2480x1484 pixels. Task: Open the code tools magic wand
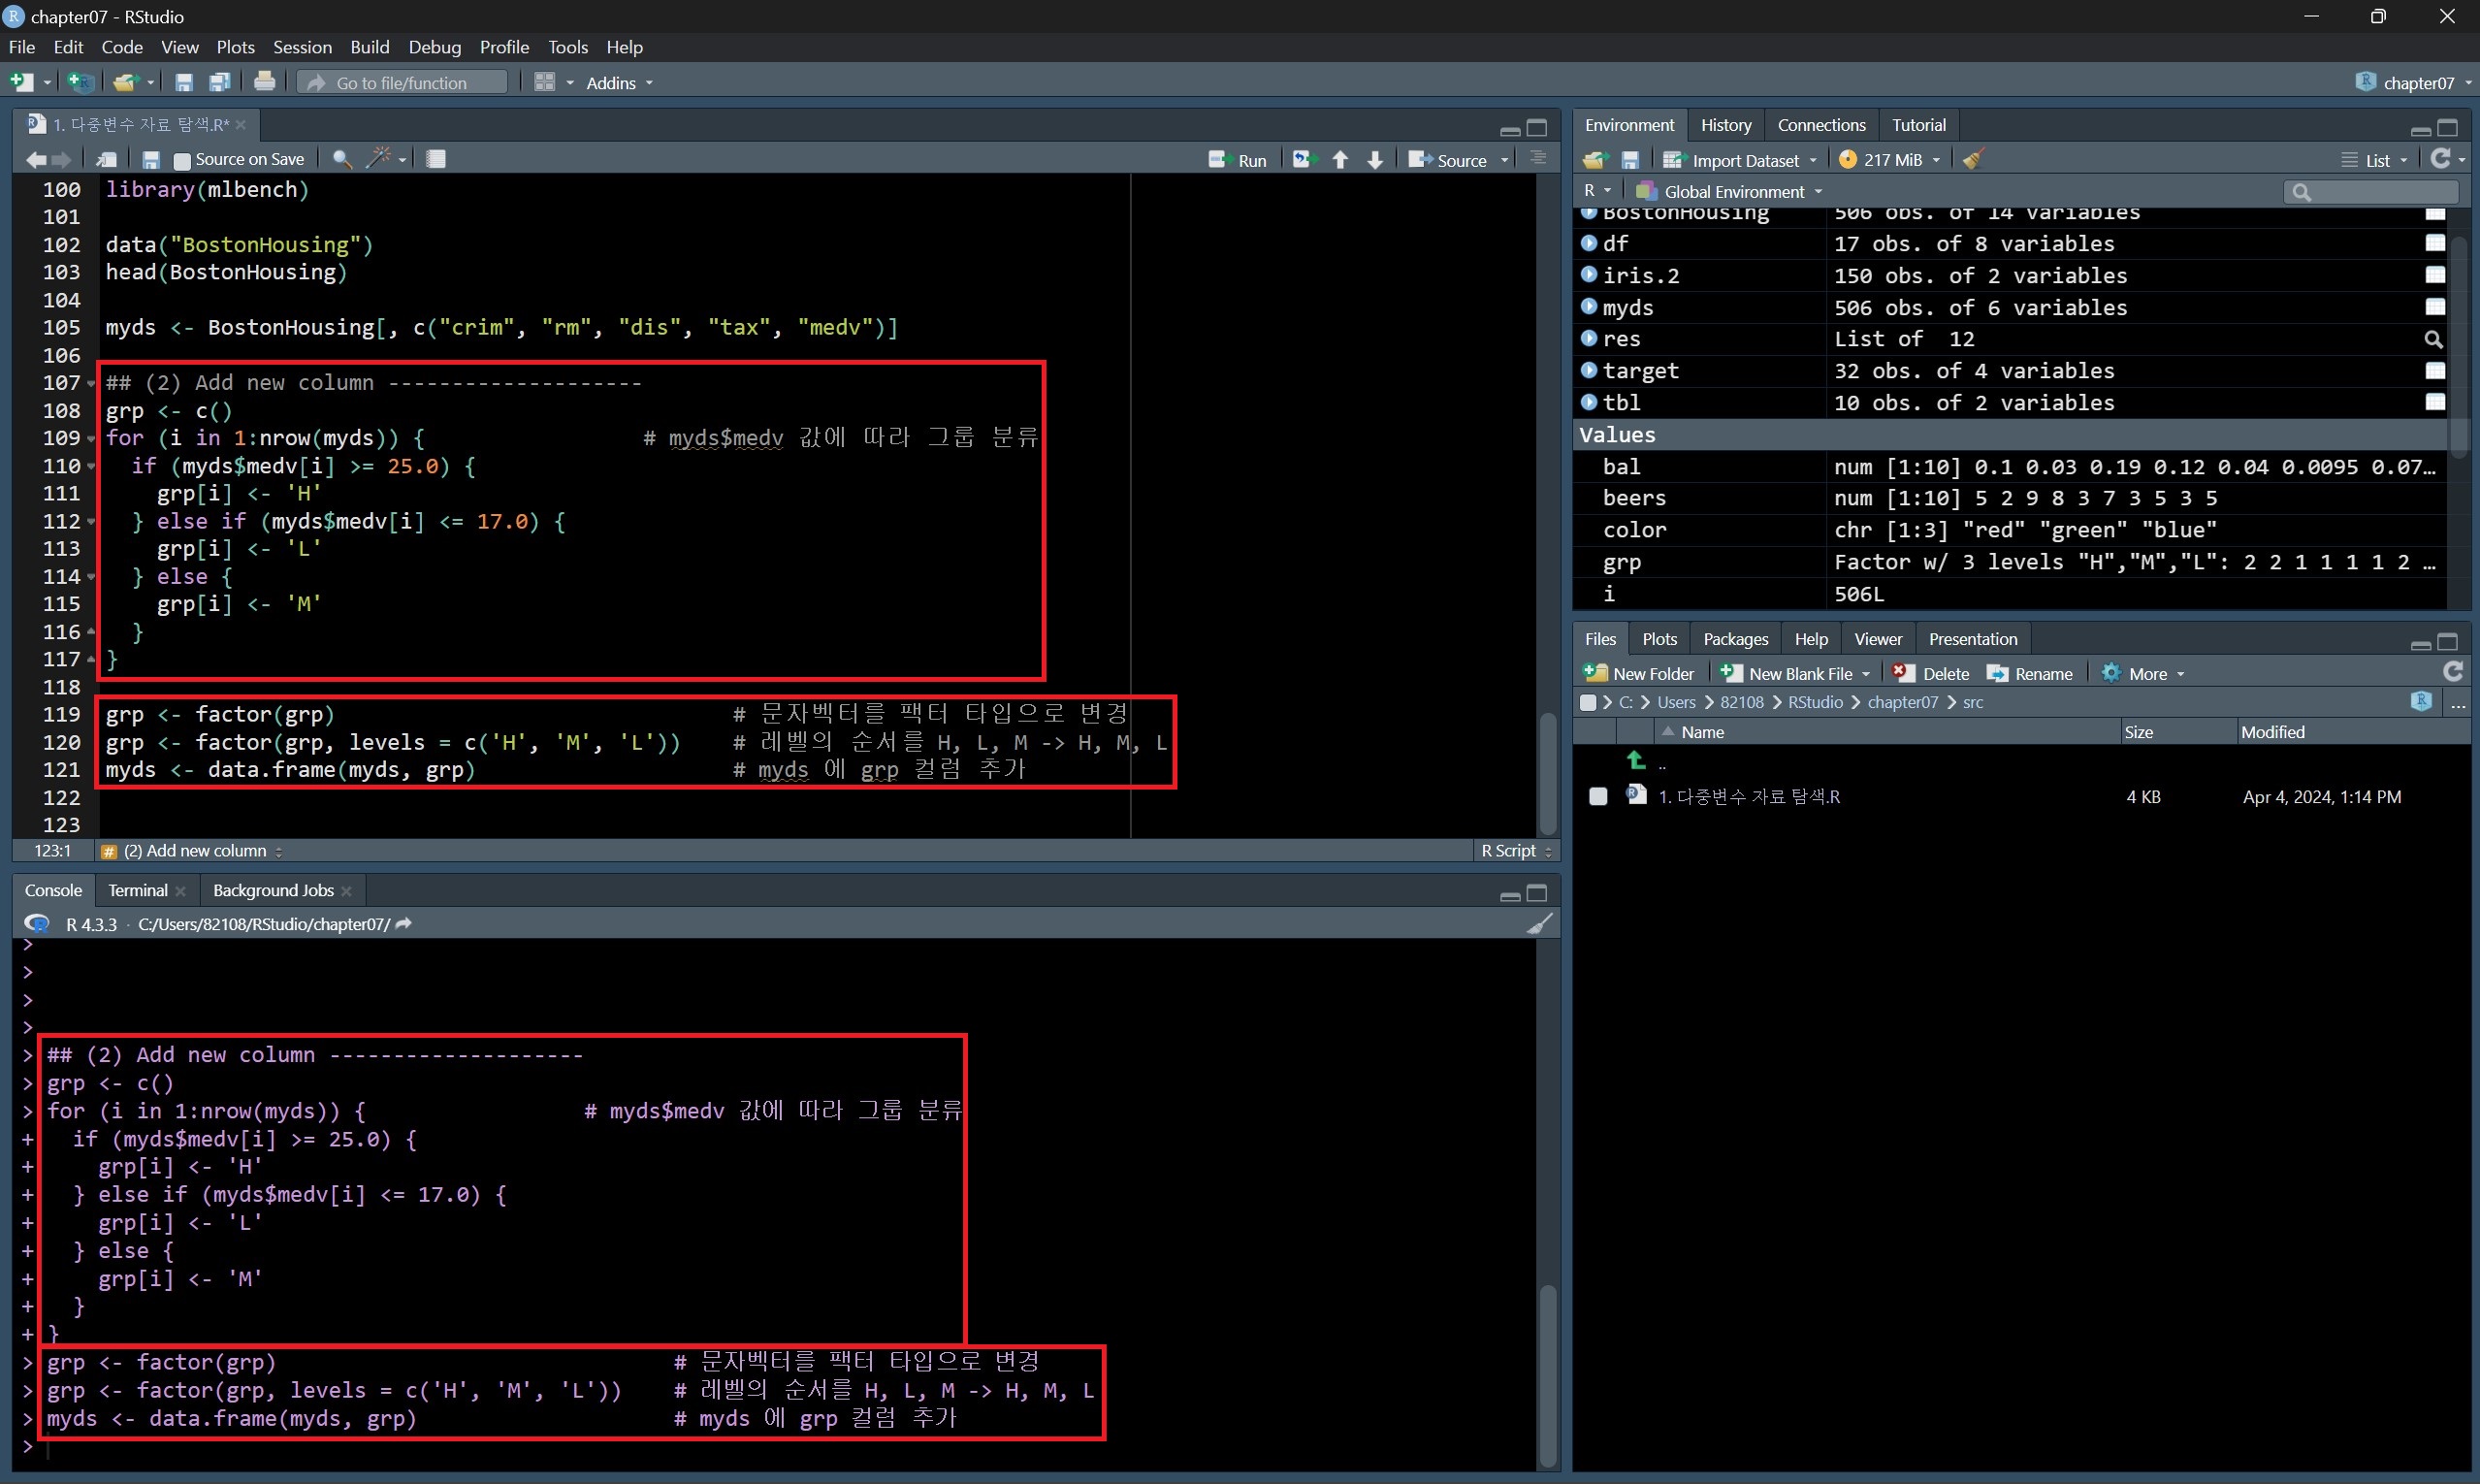pyautogui.click(x=380, y=158)
